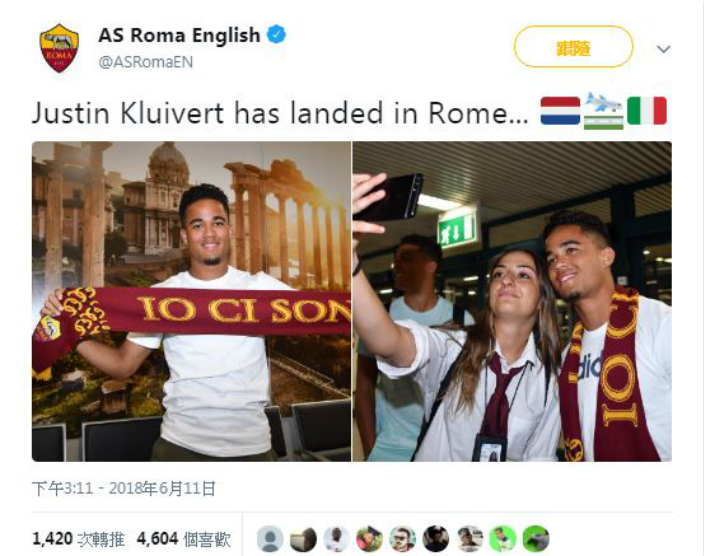
Task: View the 1,420 retweets list
Action: [78, 539]
